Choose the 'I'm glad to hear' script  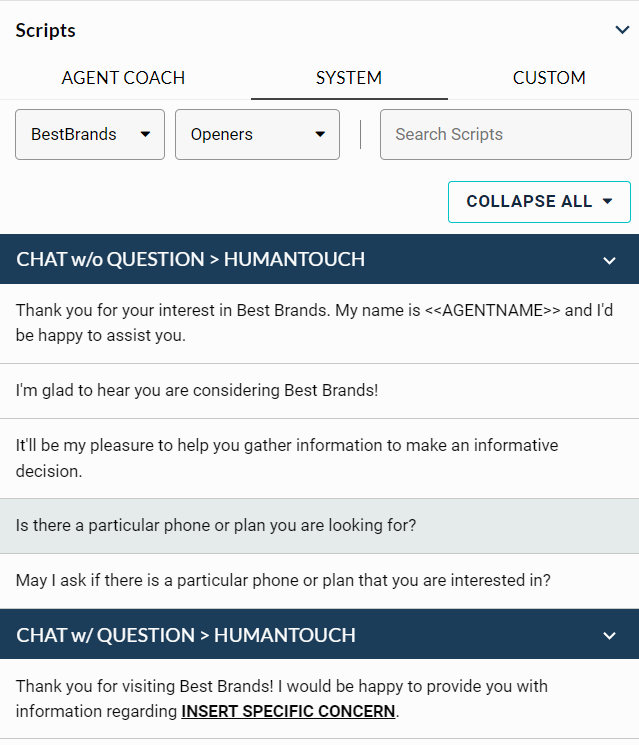point(197,390)
